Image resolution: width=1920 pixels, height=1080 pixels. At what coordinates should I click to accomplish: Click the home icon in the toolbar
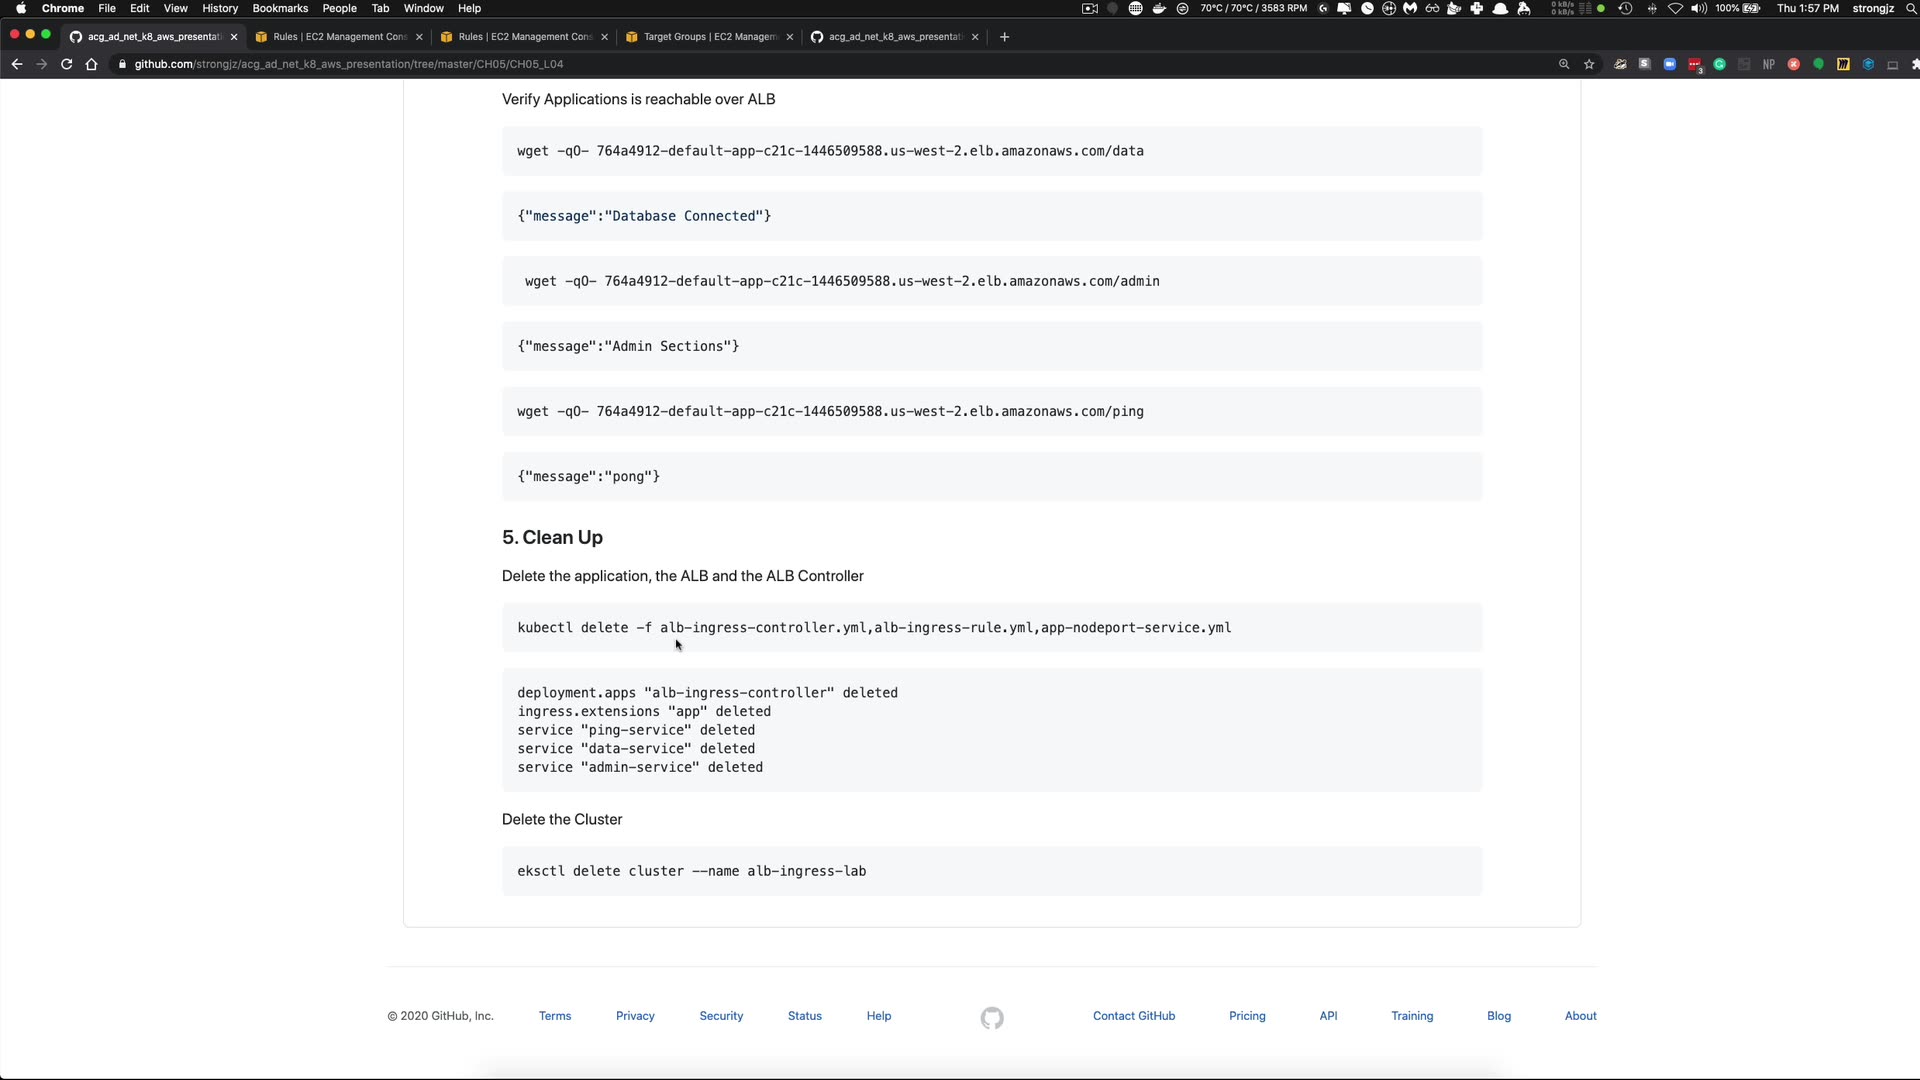(x=91, y=64)
